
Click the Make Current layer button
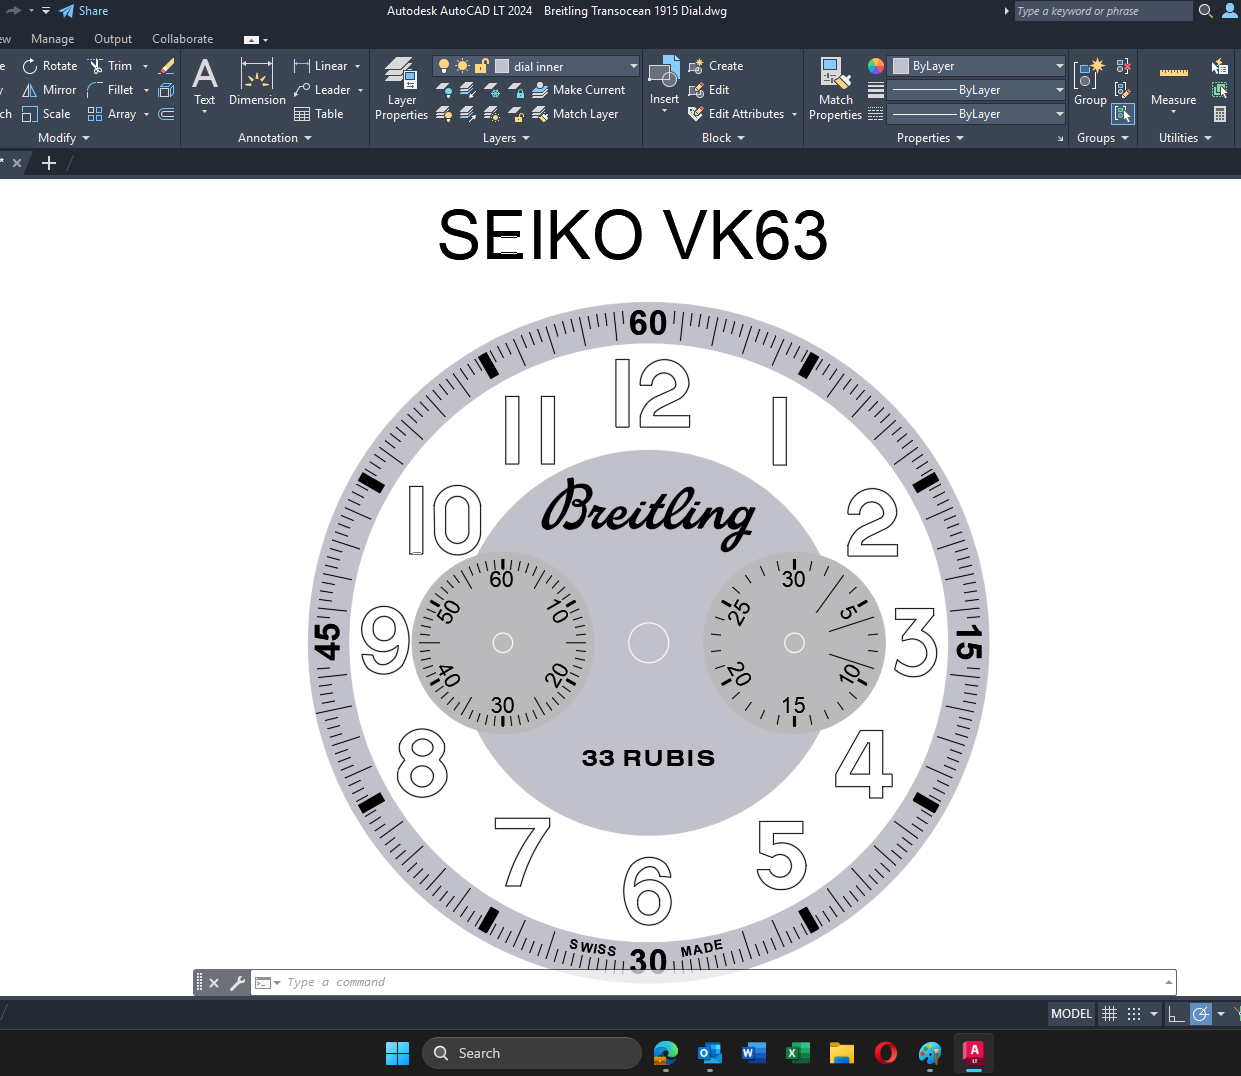coord(578,90)
